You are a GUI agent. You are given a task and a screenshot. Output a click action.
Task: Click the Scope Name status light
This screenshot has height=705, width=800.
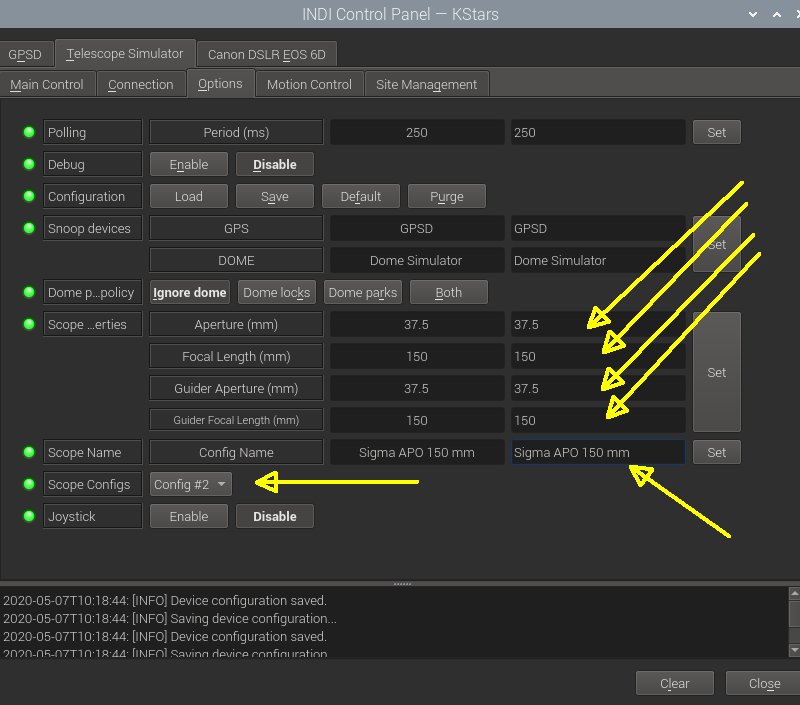click(29, 452)
